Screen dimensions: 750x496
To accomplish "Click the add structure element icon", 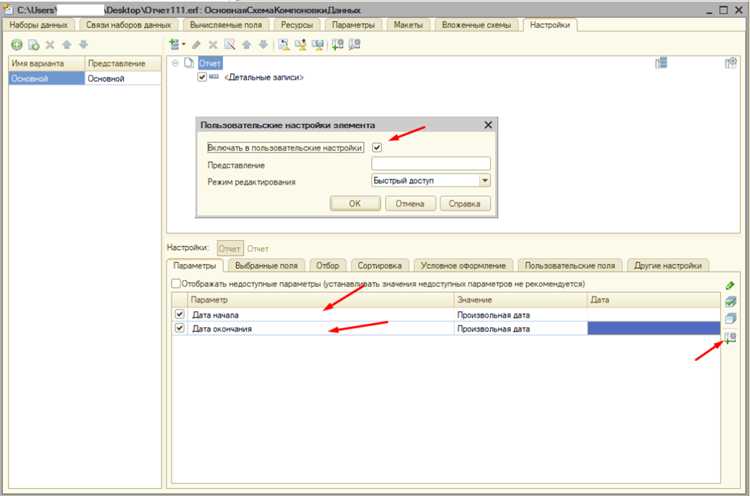I will pos(175,44).
